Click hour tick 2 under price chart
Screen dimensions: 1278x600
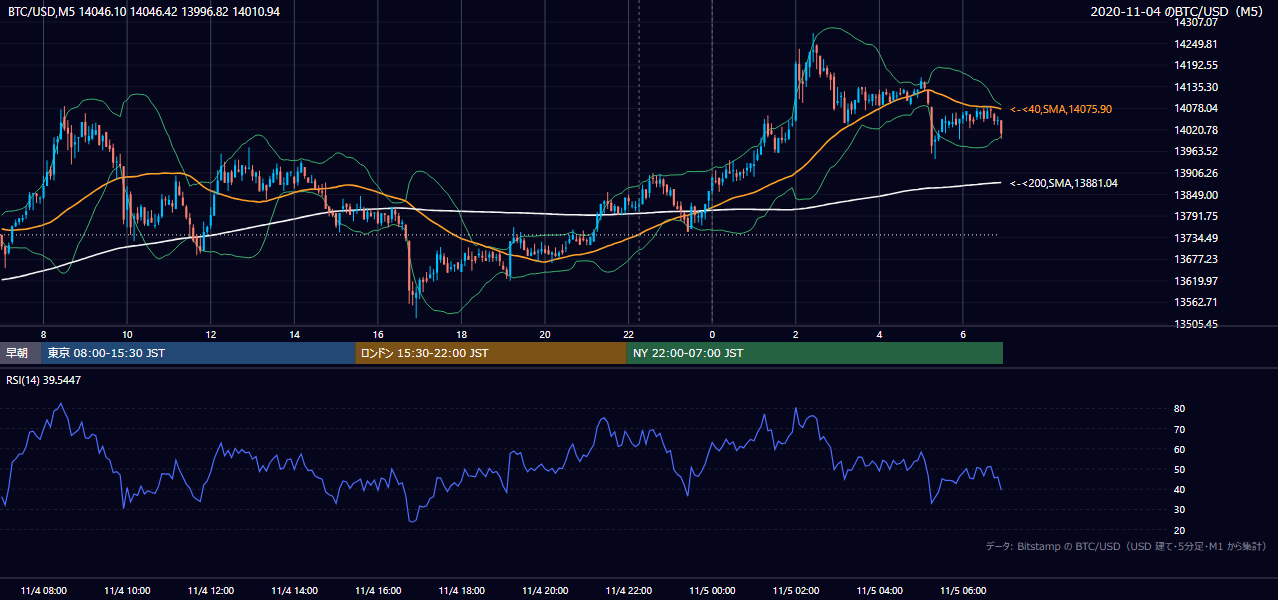pyautogui.click(x=796, y=334)
